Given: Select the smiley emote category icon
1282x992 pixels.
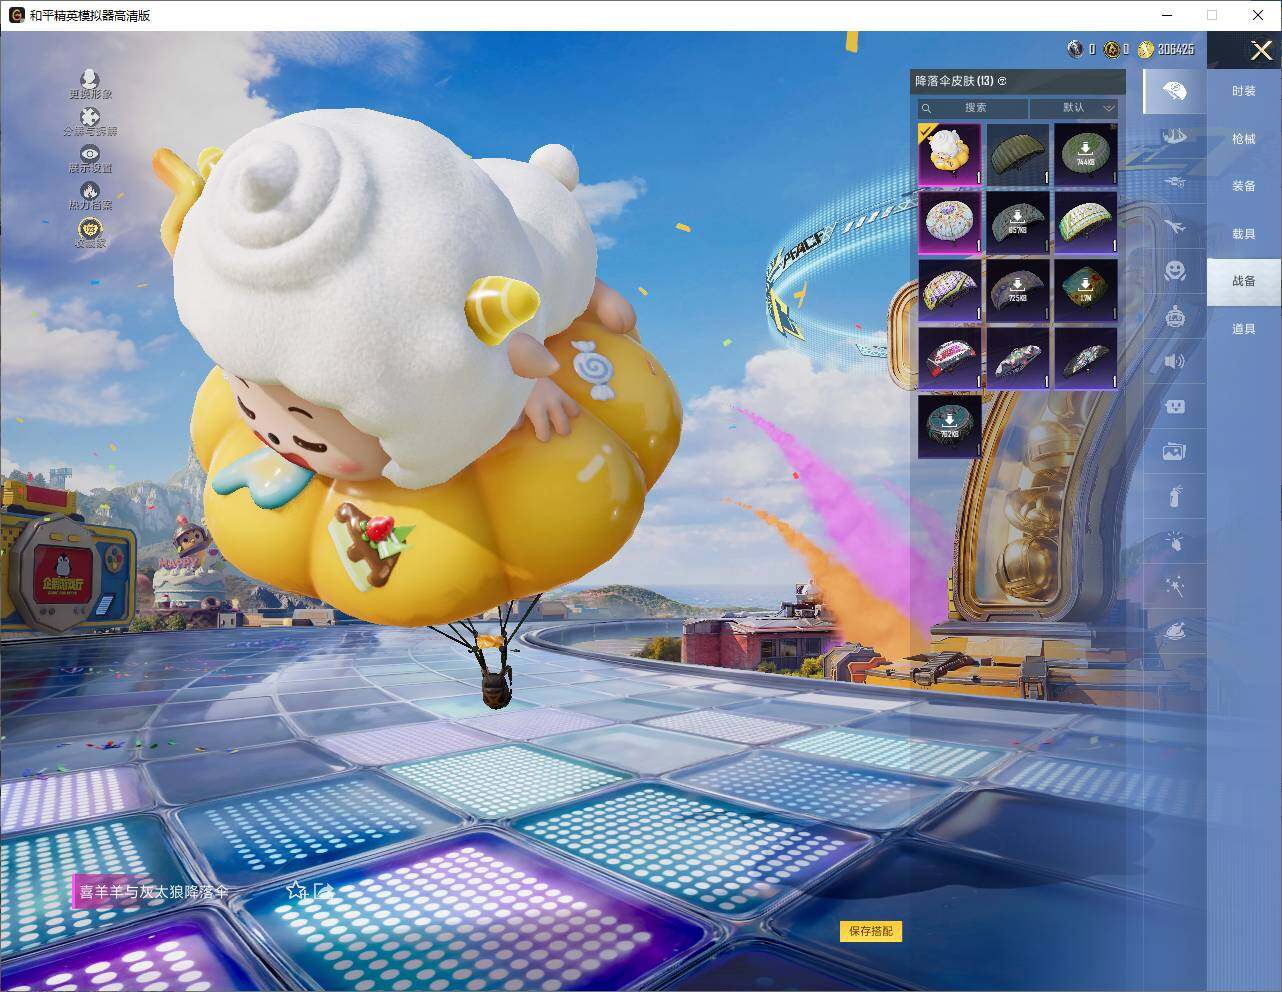Looking at the screenshot, I should [x=1175, y=271].
